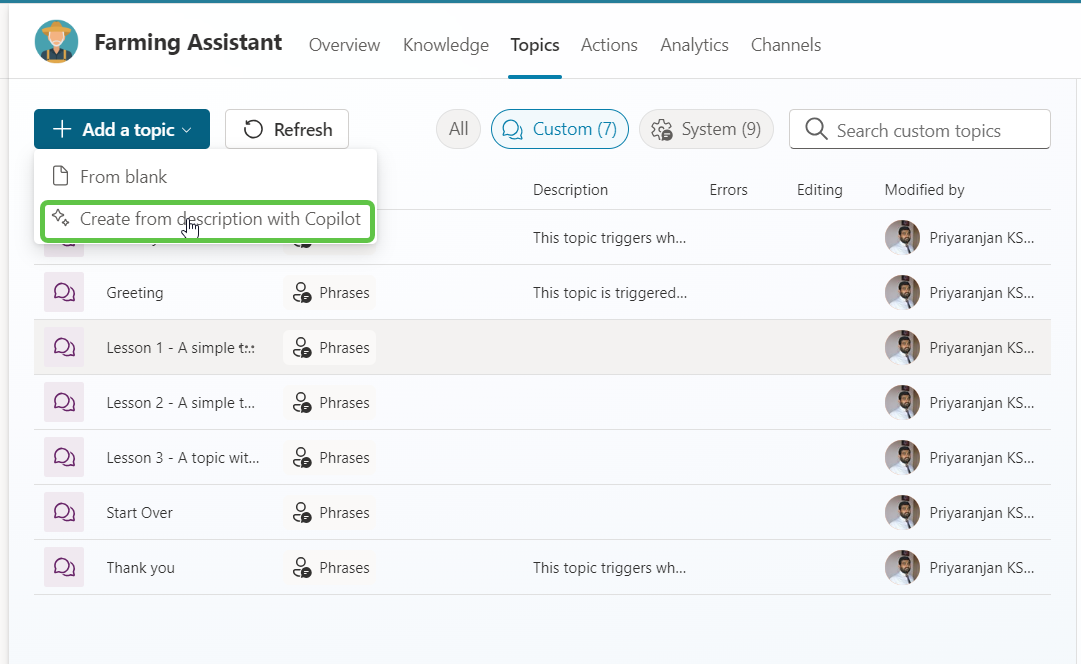
Task: Click the Lesson 3 topic chat icon
Action: (x=64, y=458)
